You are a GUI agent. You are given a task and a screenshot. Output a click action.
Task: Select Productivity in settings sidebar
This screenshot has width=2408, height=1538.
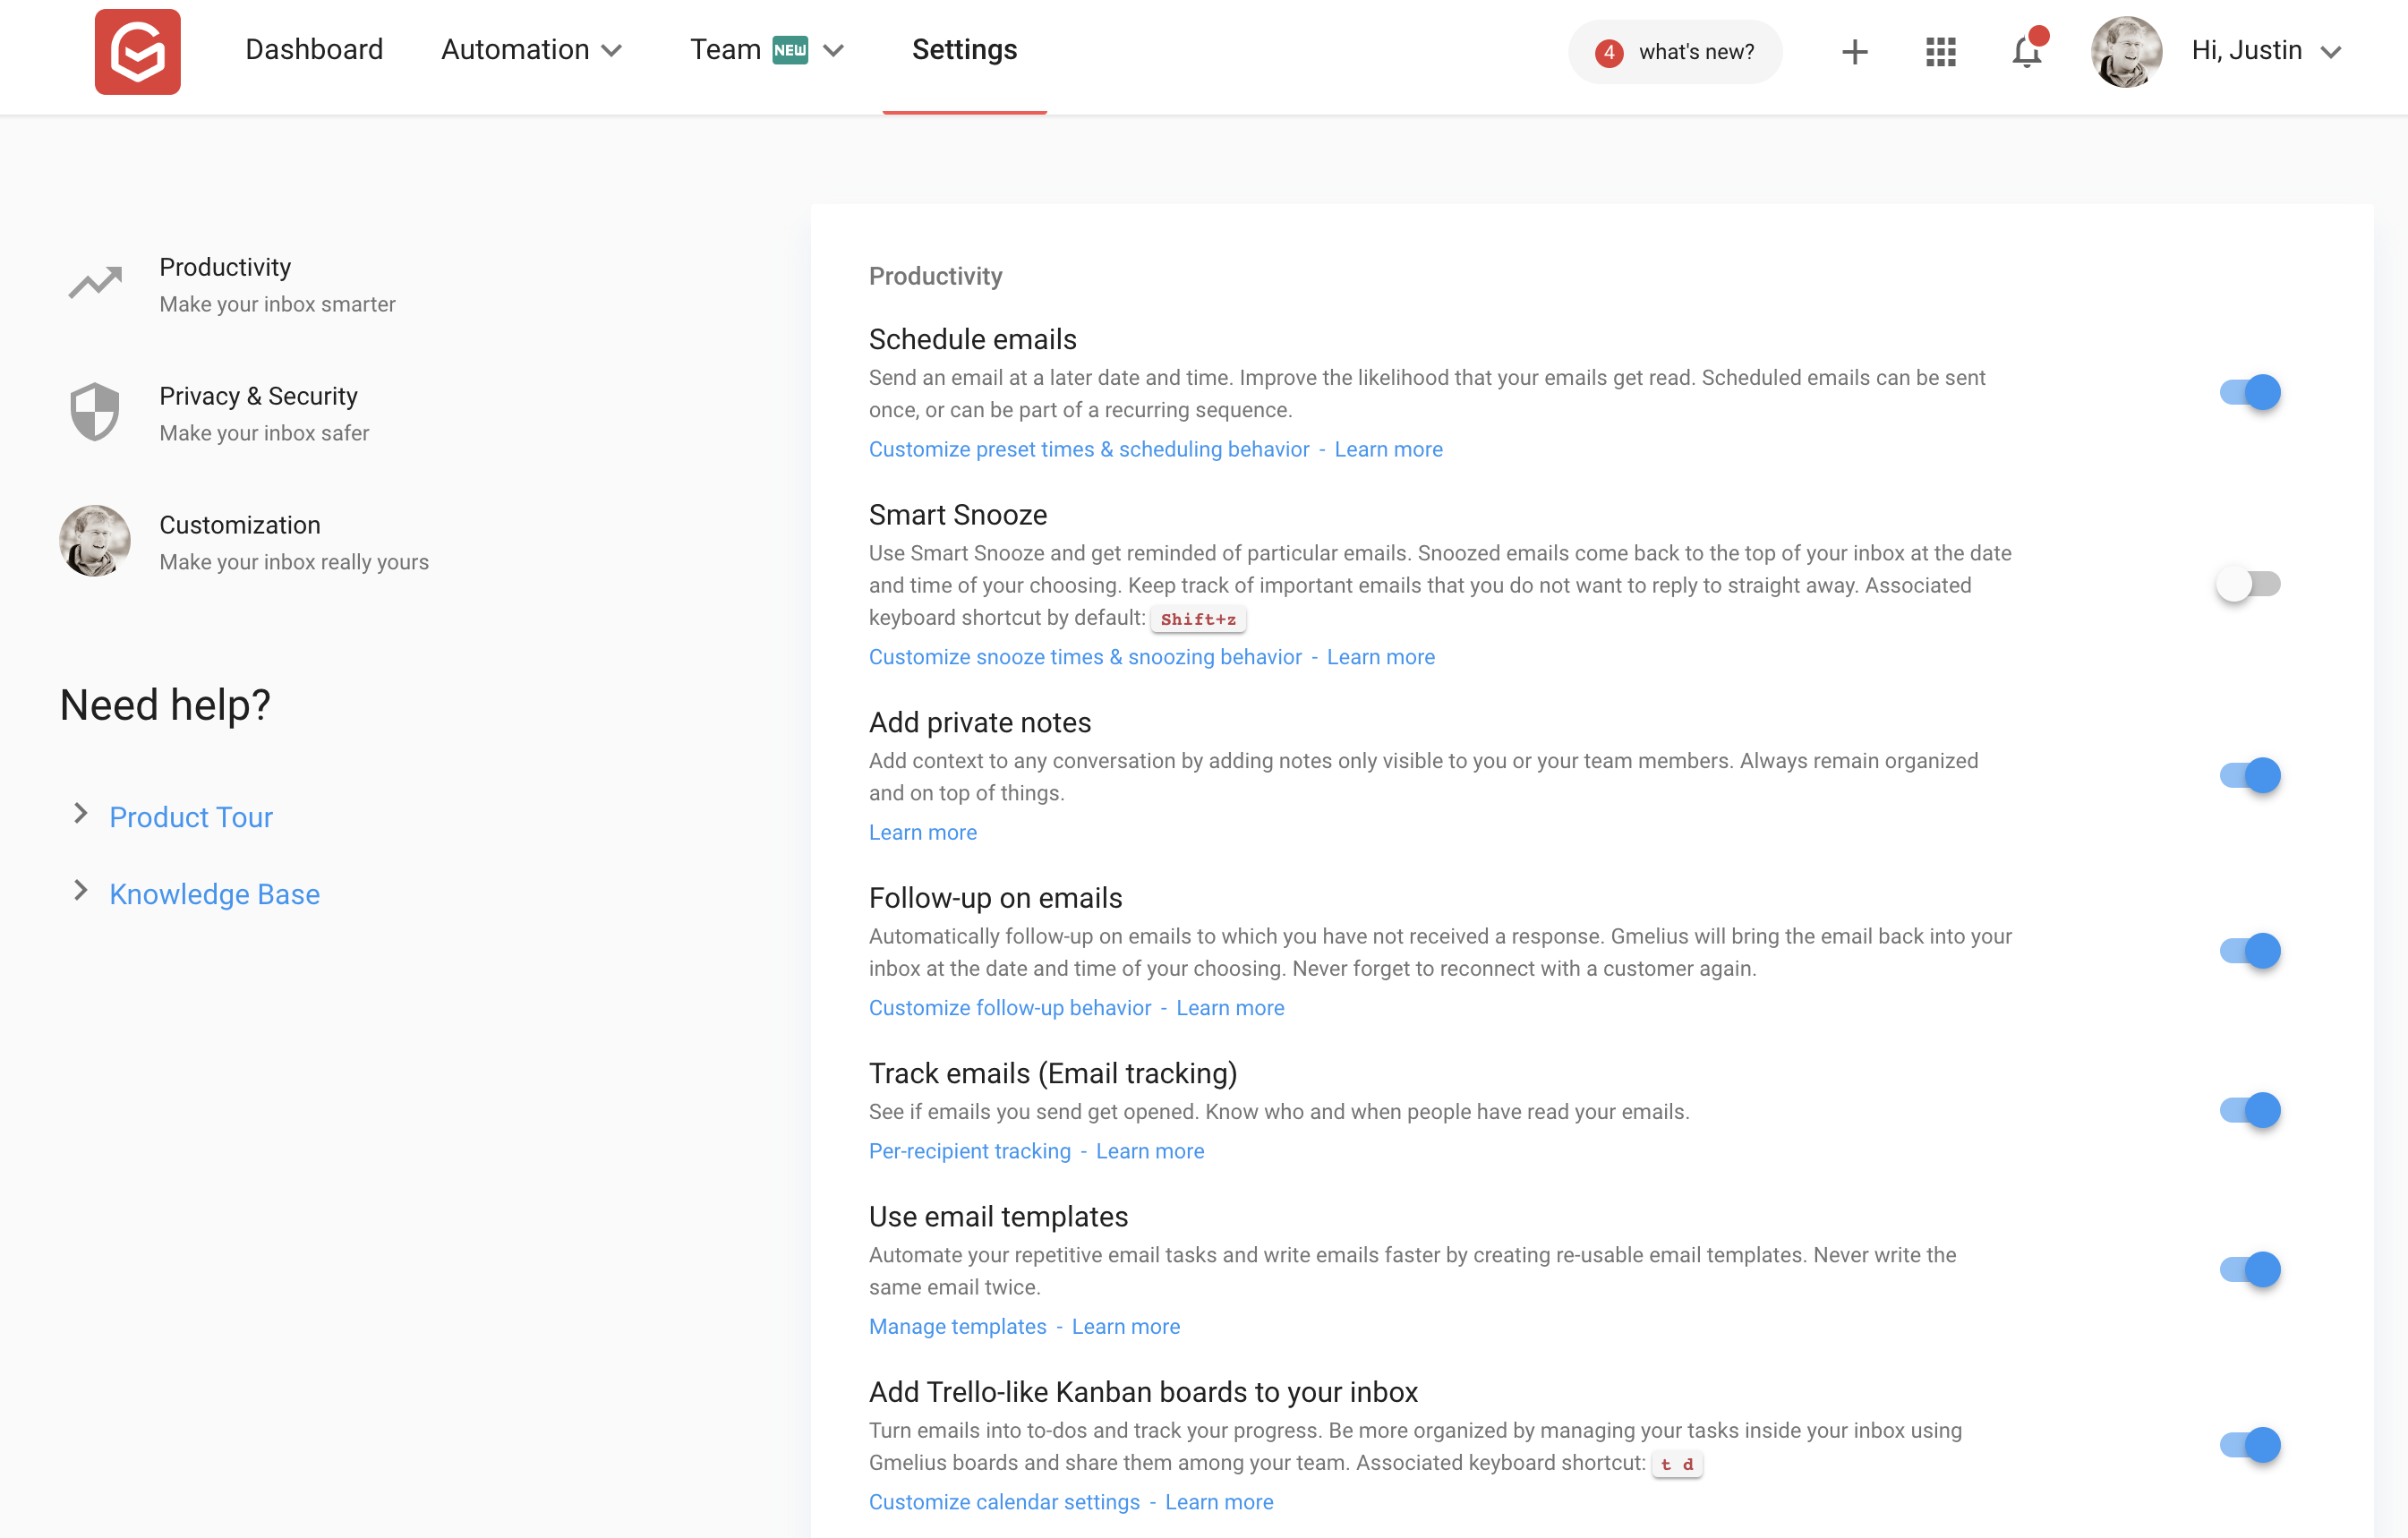click(232, 284)
